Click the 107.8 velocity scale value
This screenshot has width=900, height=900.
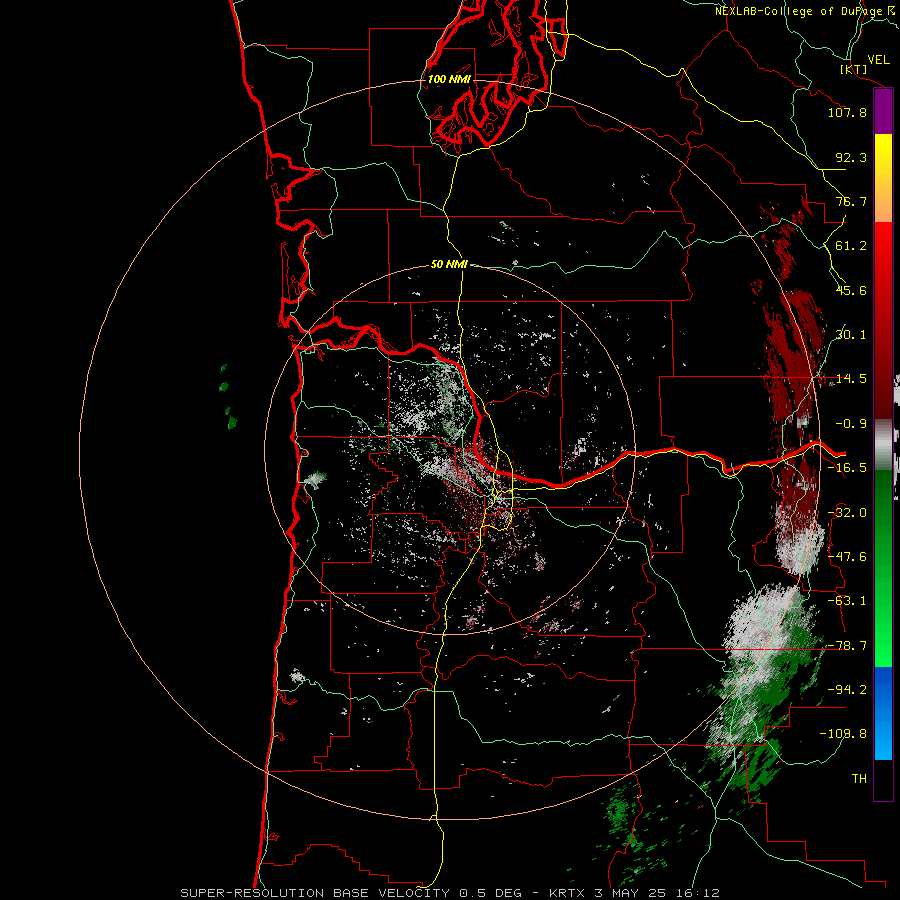847,112
